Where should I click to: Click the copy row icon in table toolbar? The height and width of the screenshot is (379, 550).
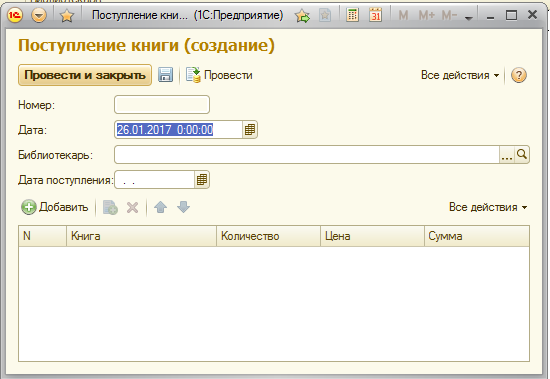coord(110,207)
